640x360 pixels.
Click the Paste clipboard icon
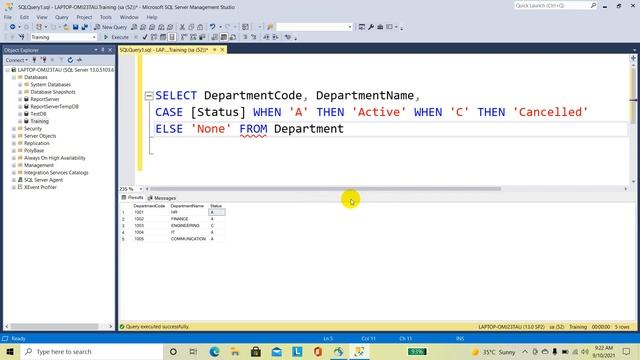[x=200, y=27]
